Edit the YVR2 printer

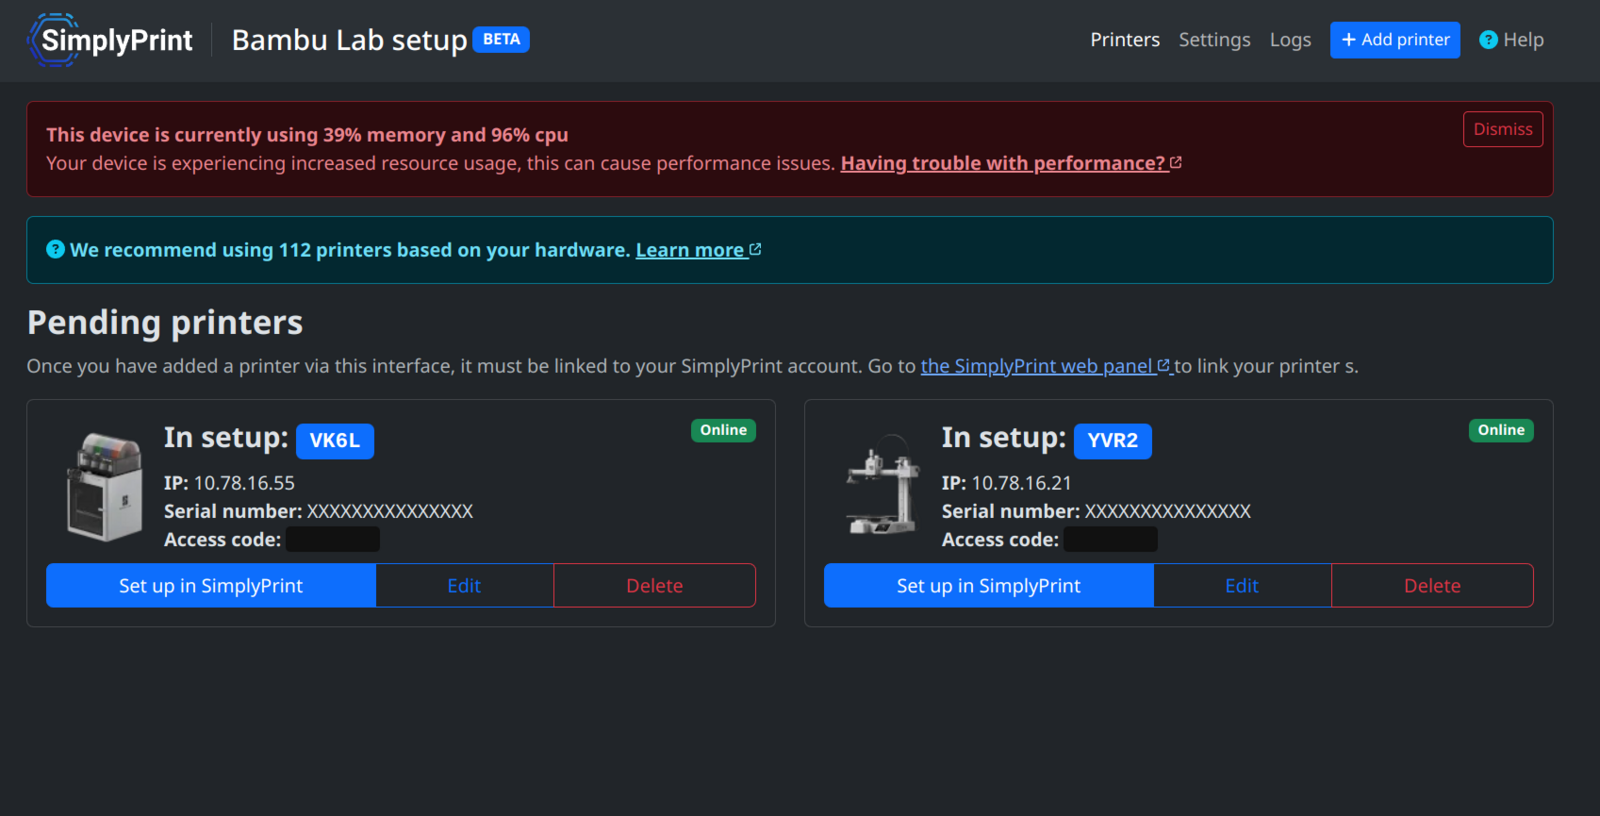(x=1242, y=585)
